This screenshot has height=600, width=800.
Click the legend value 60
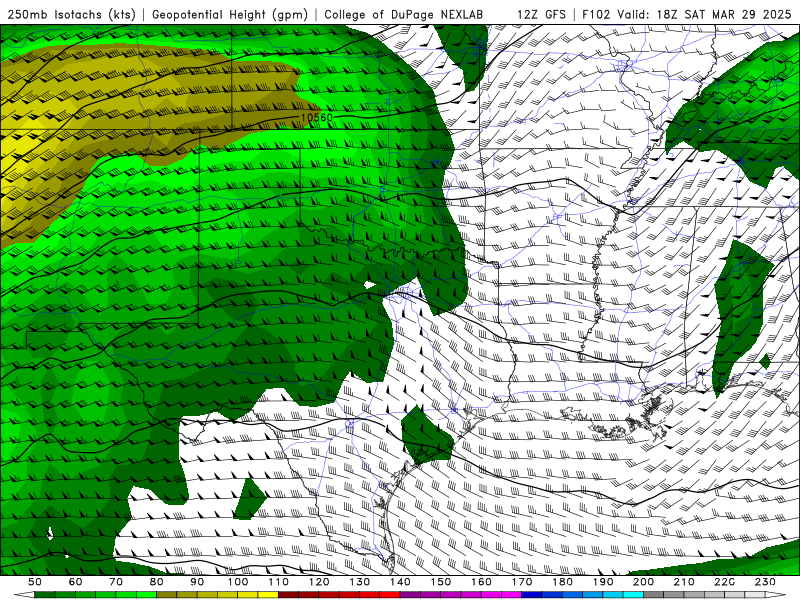point(76,582)
